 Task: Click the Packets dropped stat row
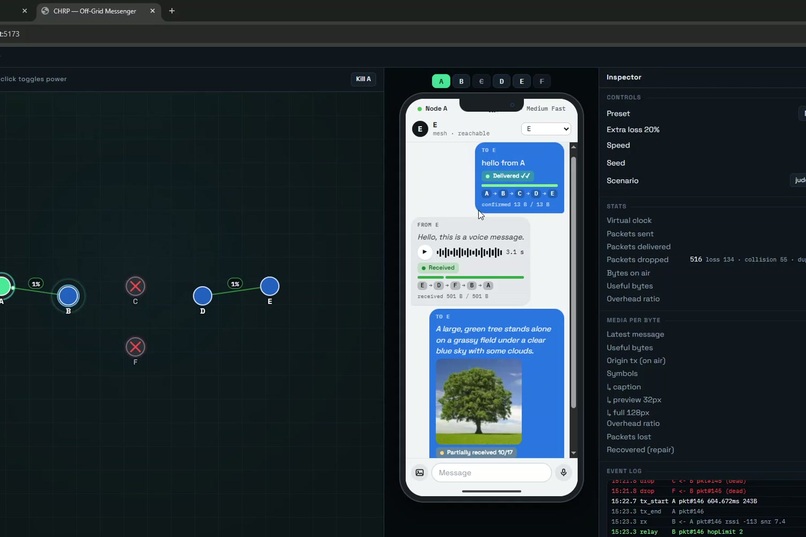pyautogui.click(x=706, y=260)
